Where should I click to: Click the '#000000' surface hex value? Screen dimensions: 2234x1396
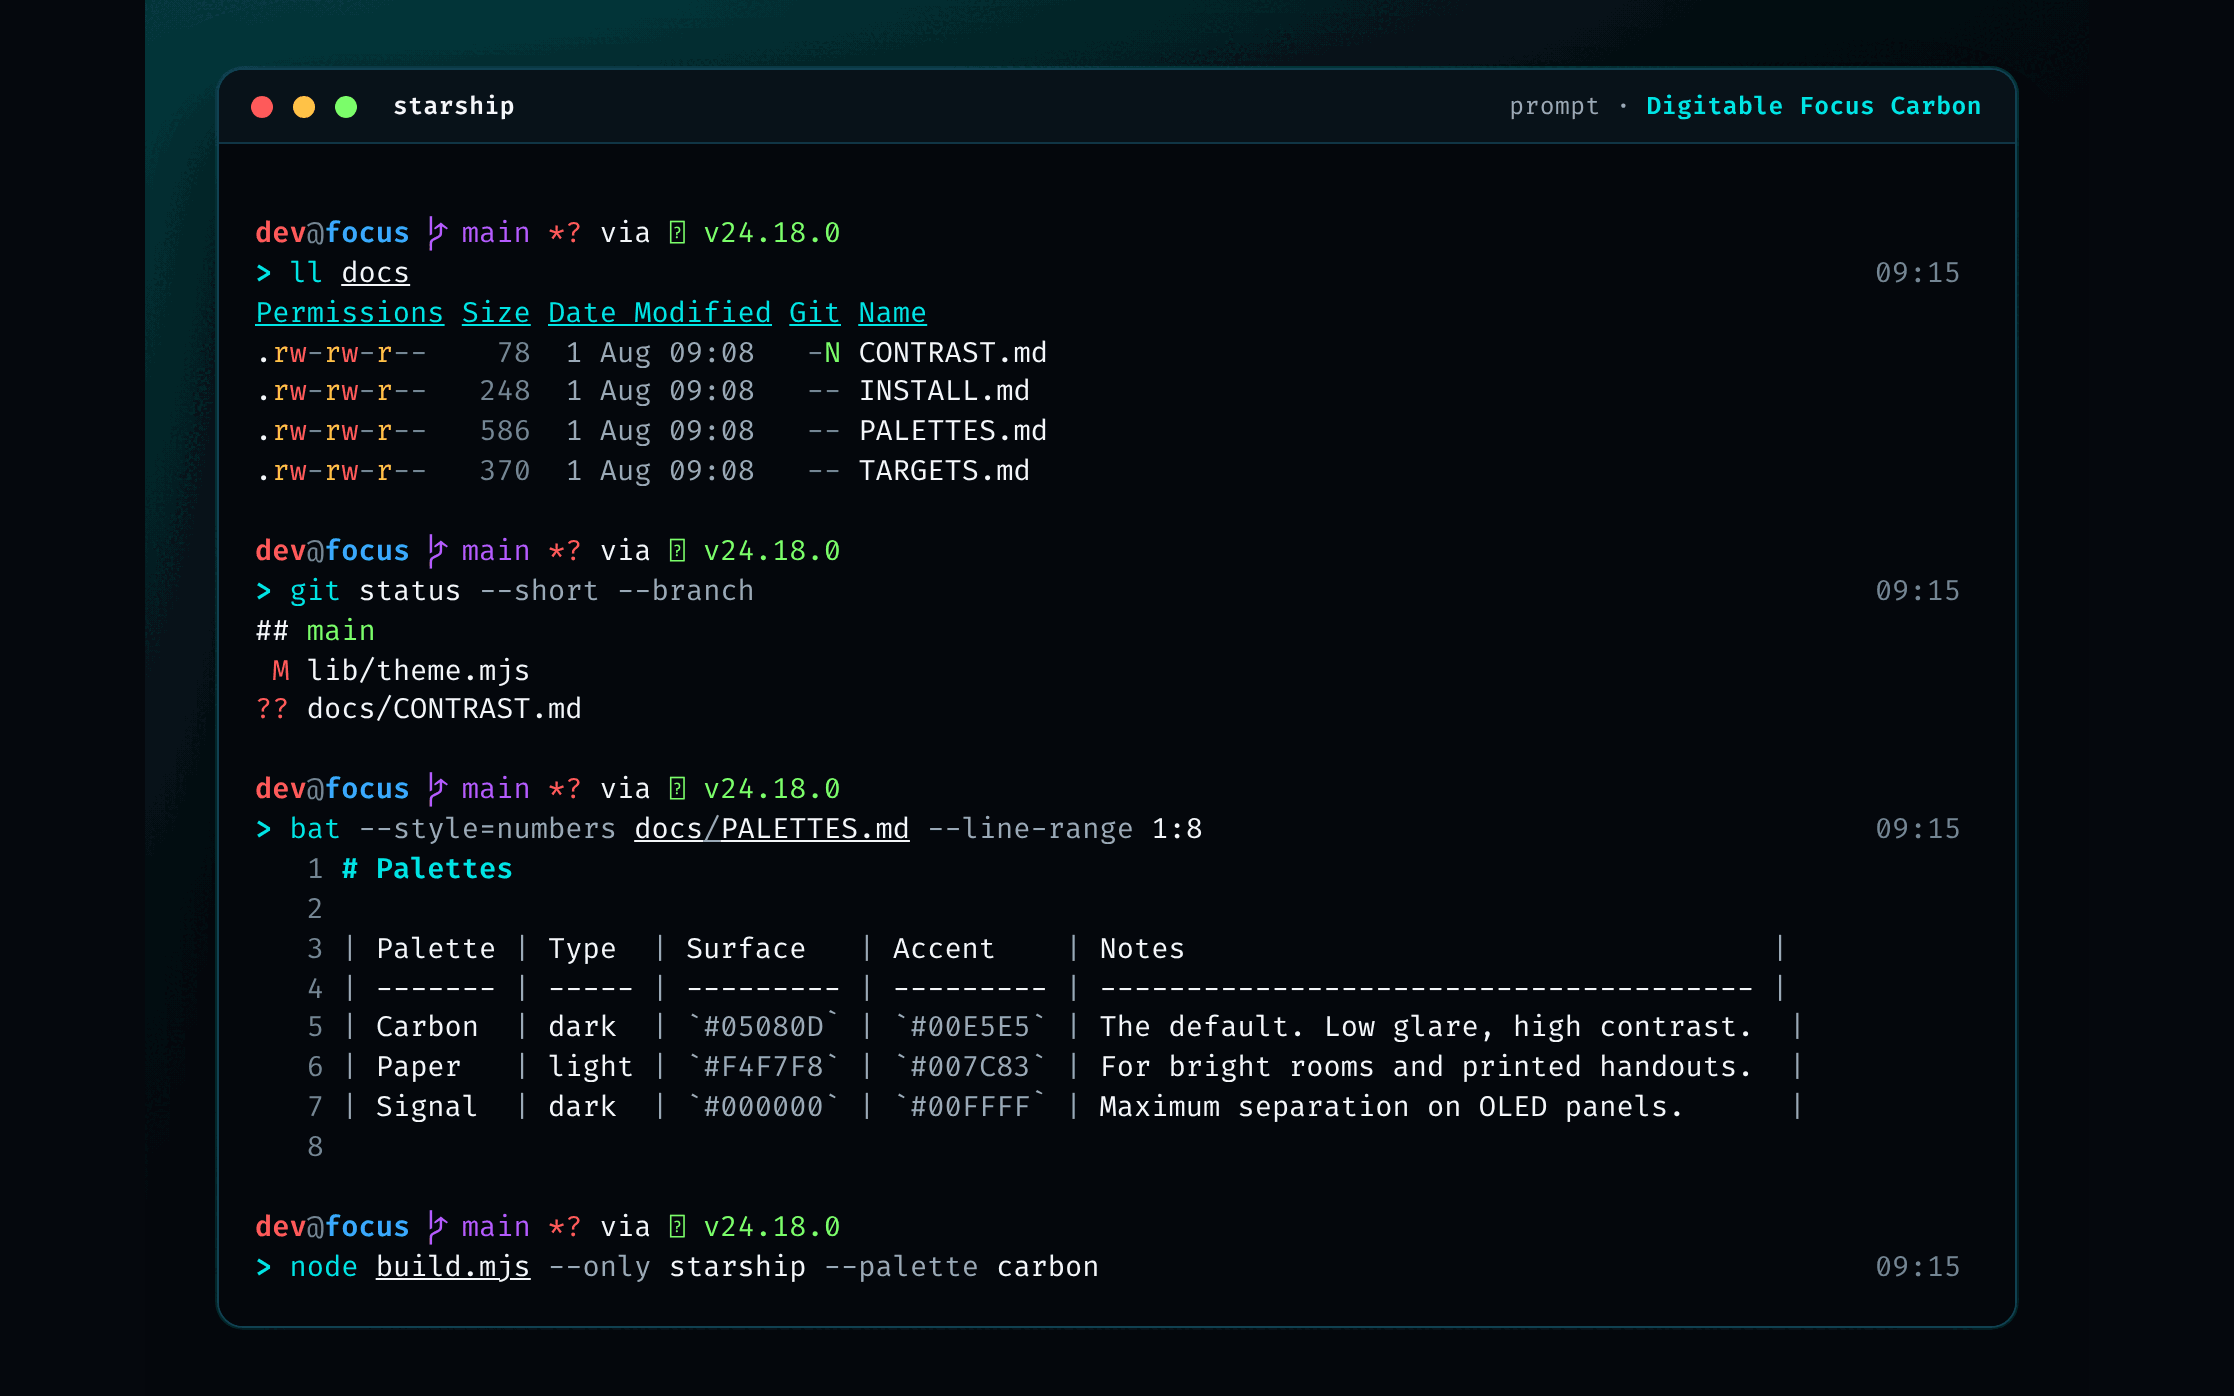click(763, 1107)
